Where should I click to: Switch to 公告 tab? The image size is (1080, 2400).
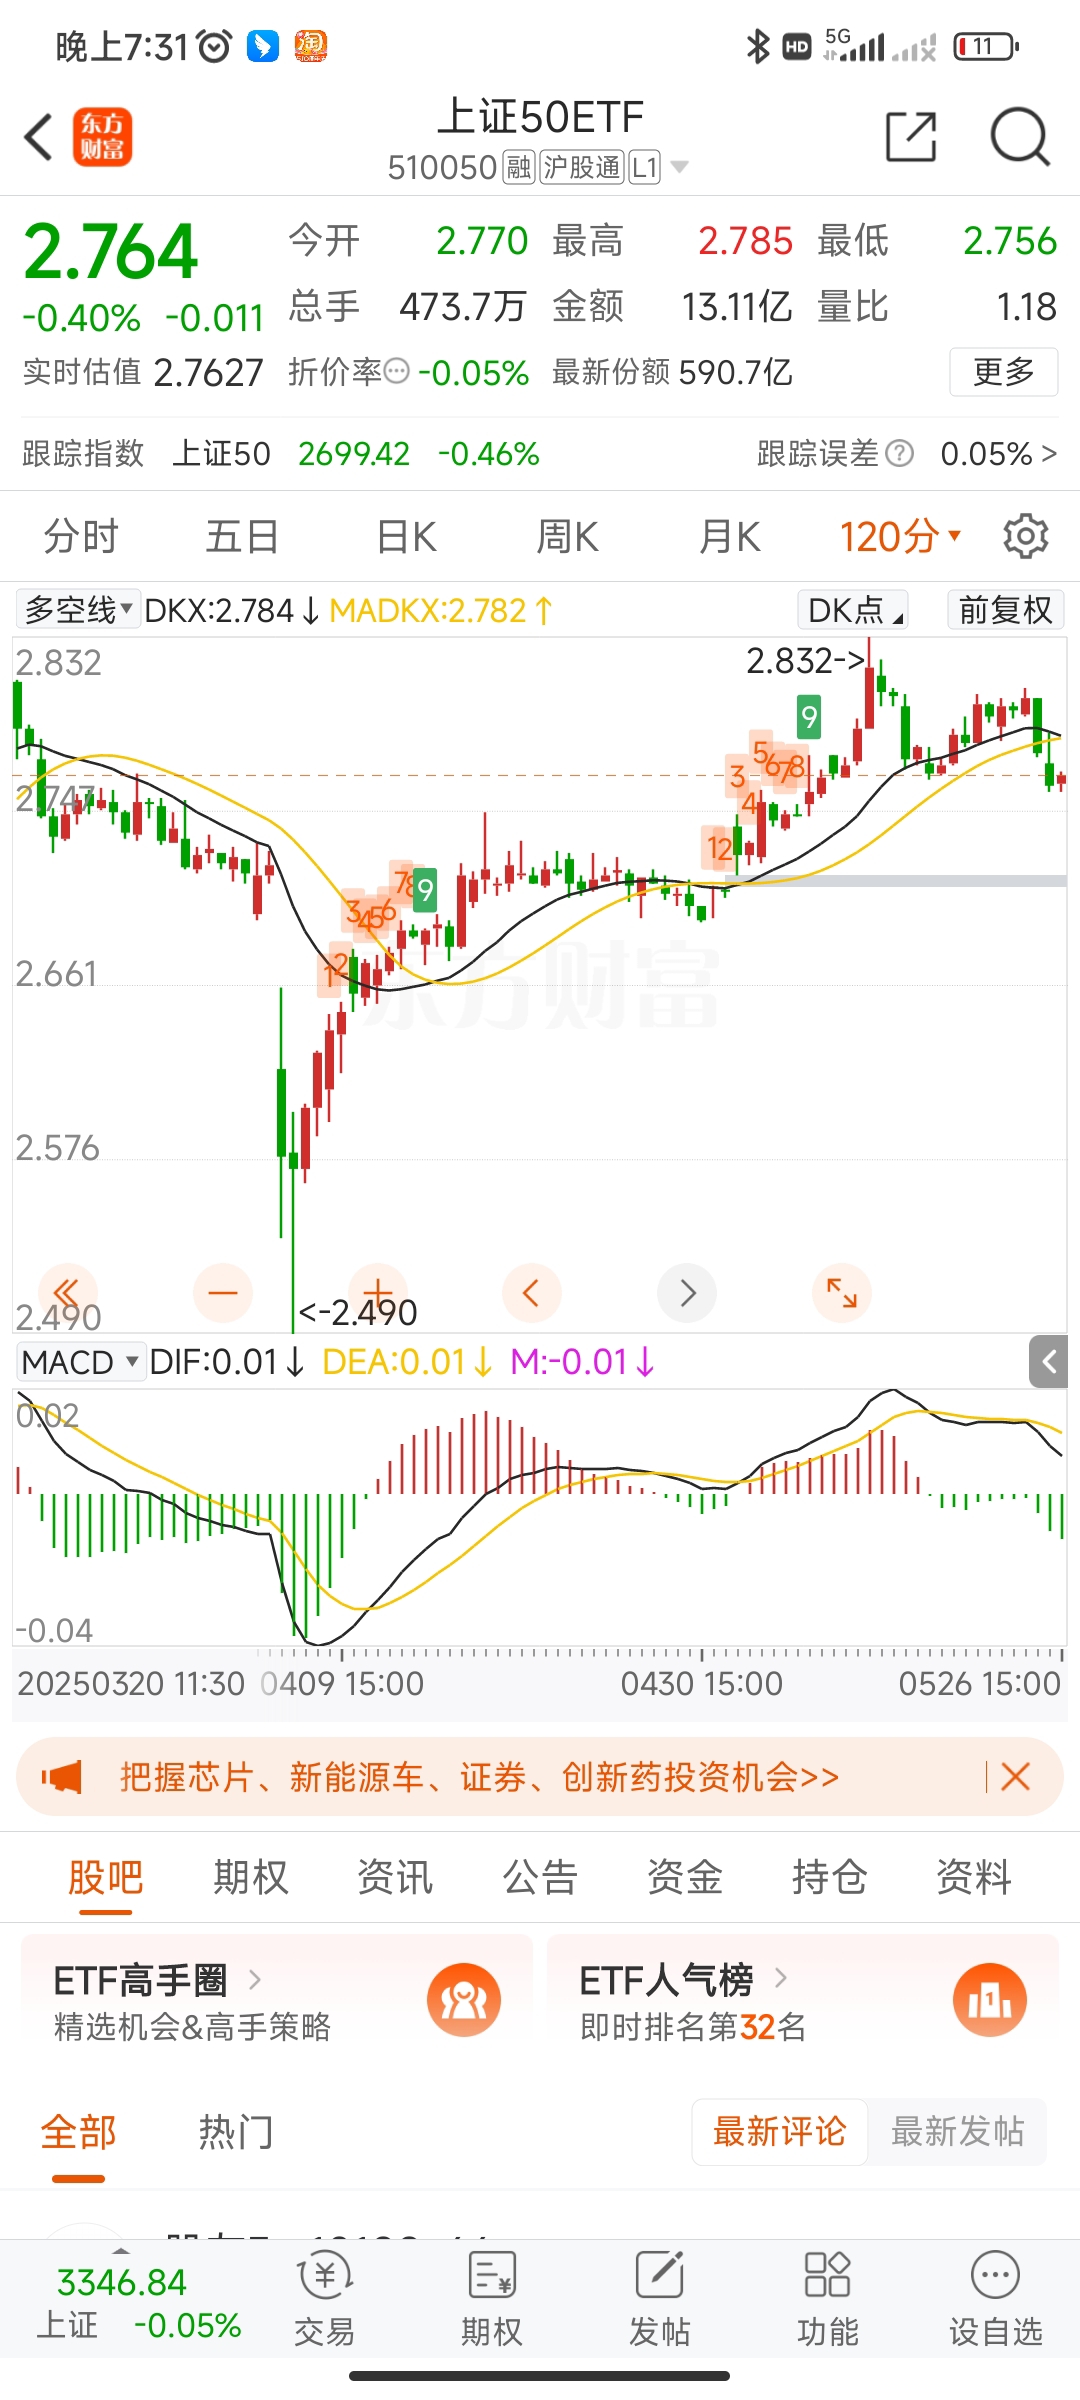(540, 1877)
